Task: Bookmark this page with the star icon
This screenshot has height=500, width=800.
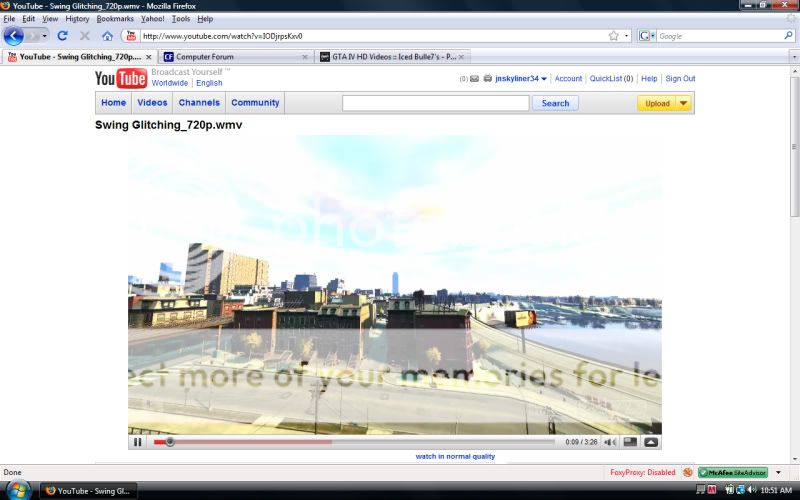Action: click(x=613, y=36)
